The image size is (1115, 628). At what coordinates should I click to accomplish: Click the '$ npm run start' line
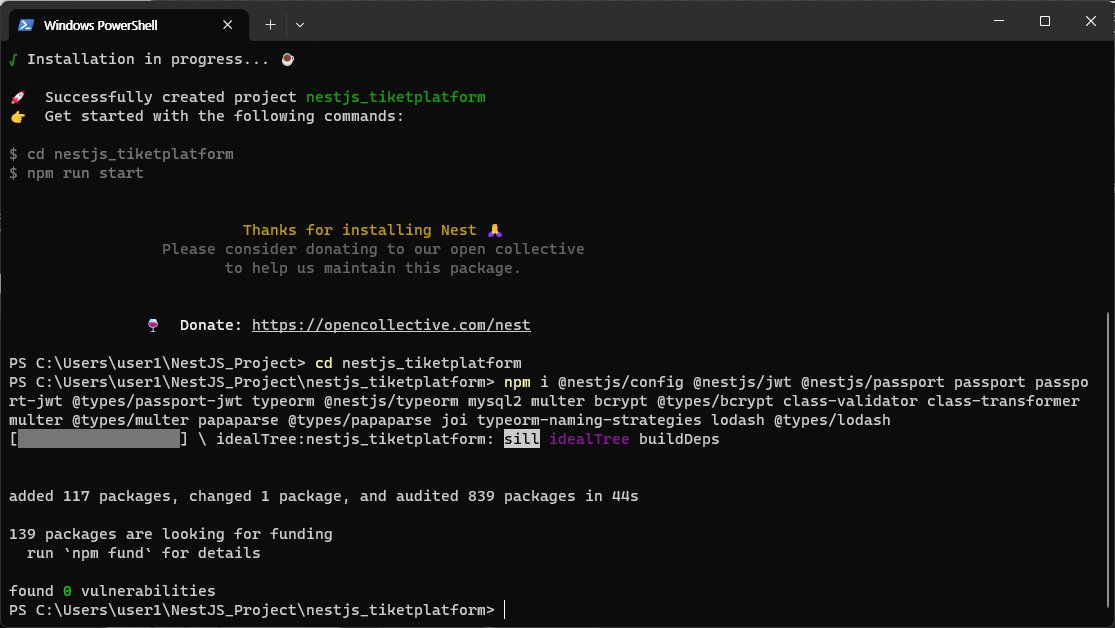coord(76,174)
